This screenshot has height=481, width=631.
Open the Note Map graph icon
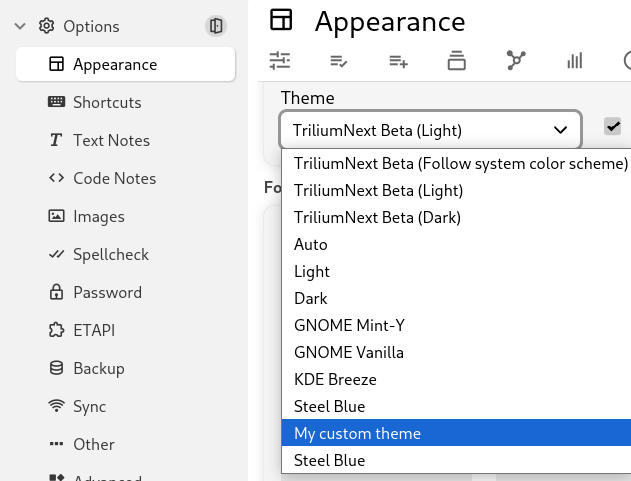point(516,61)
